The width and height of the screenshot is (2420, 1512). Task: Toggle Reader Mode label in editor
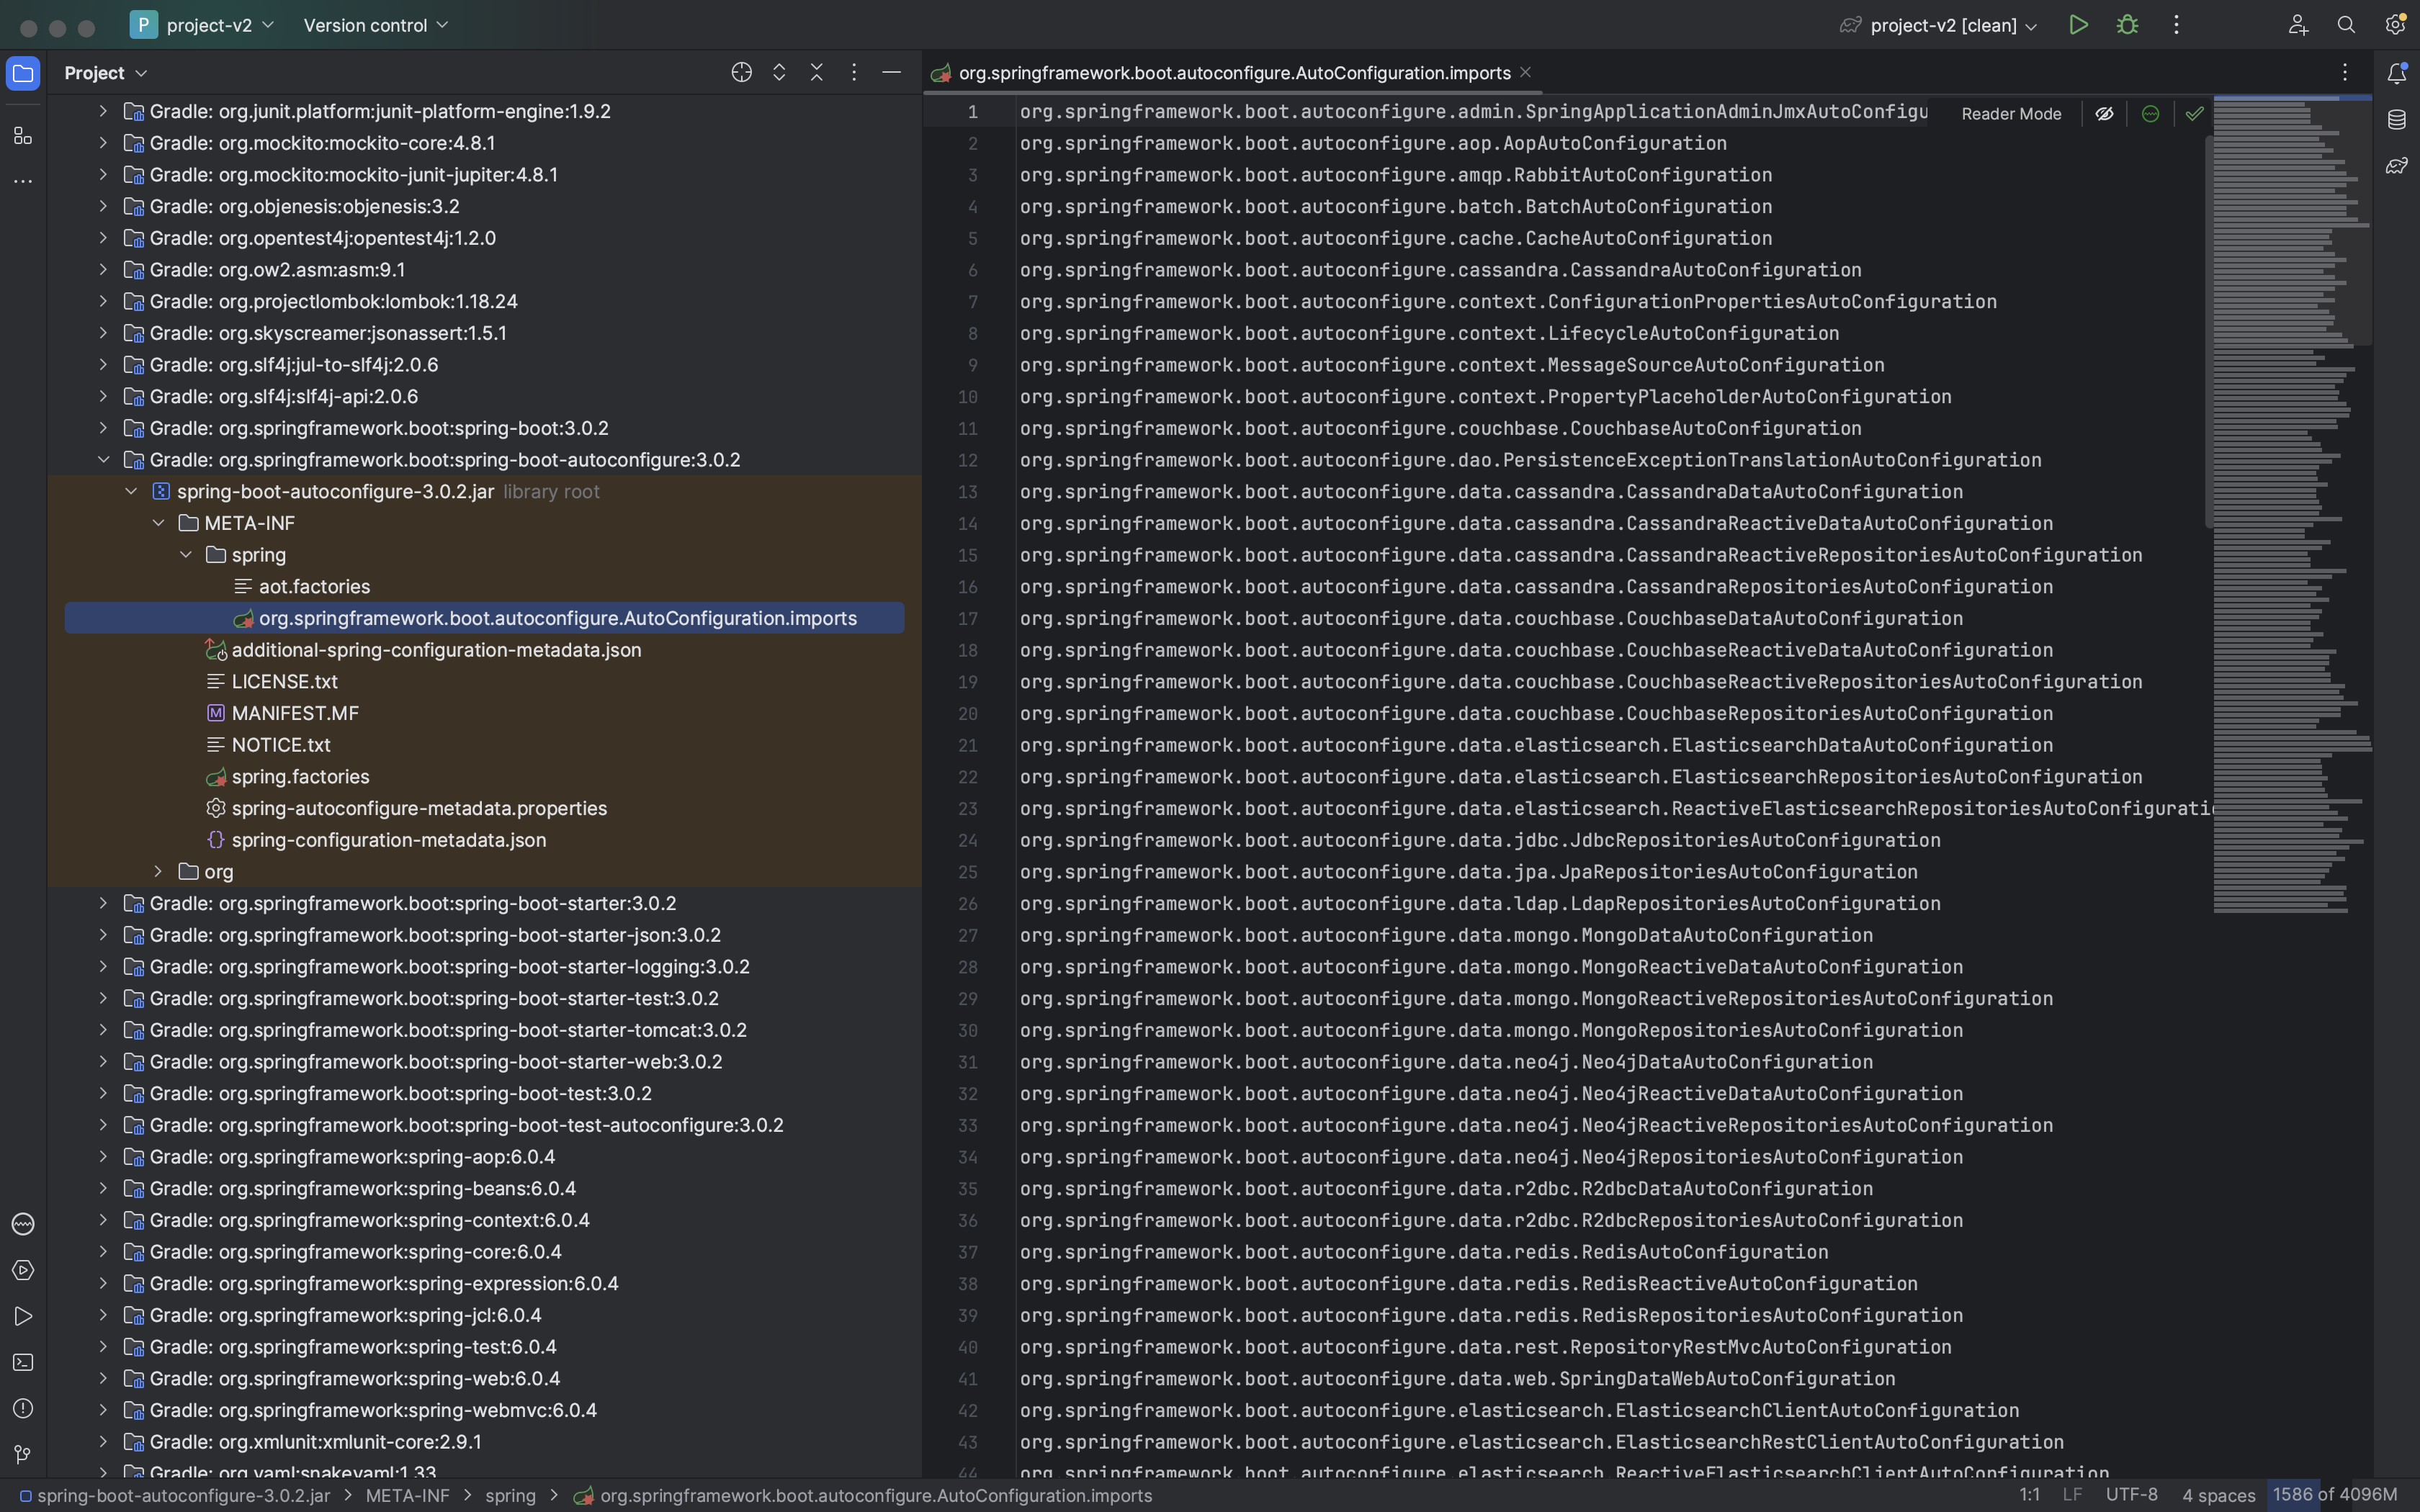(x=2011, y=114)
